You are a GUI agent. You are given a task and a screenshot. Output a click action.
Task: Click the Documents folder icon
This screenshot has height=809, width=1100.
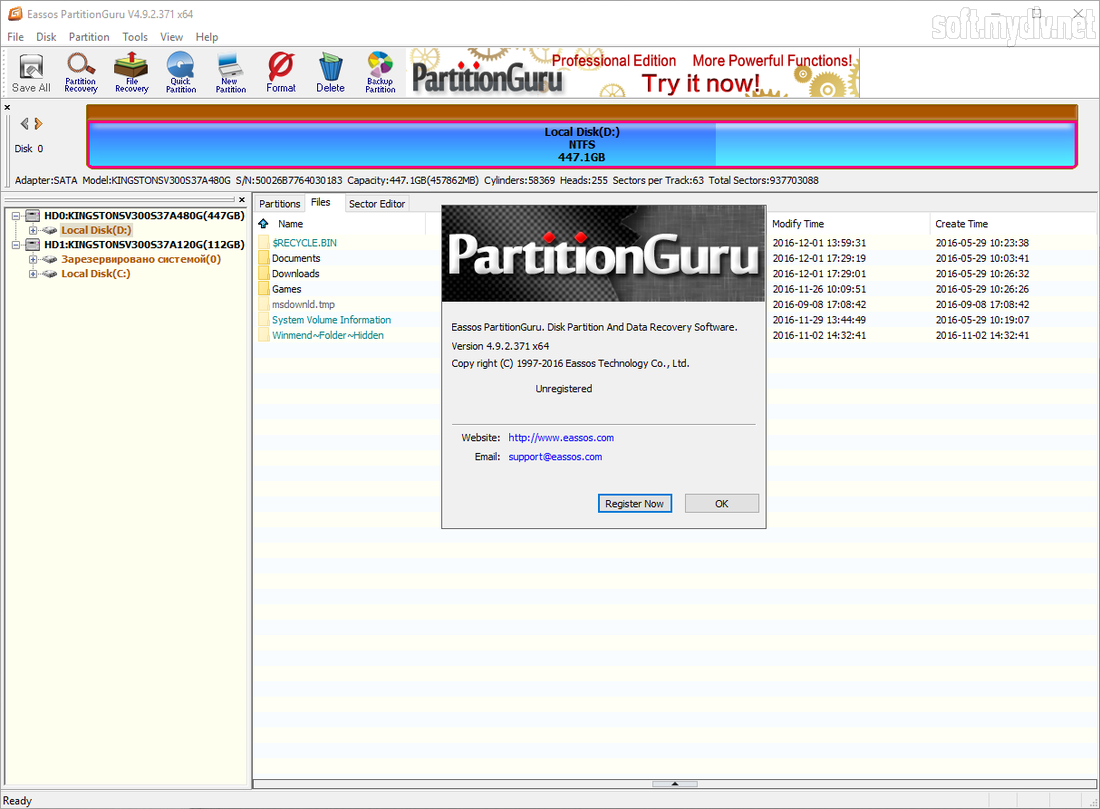(x=264, y=258)
